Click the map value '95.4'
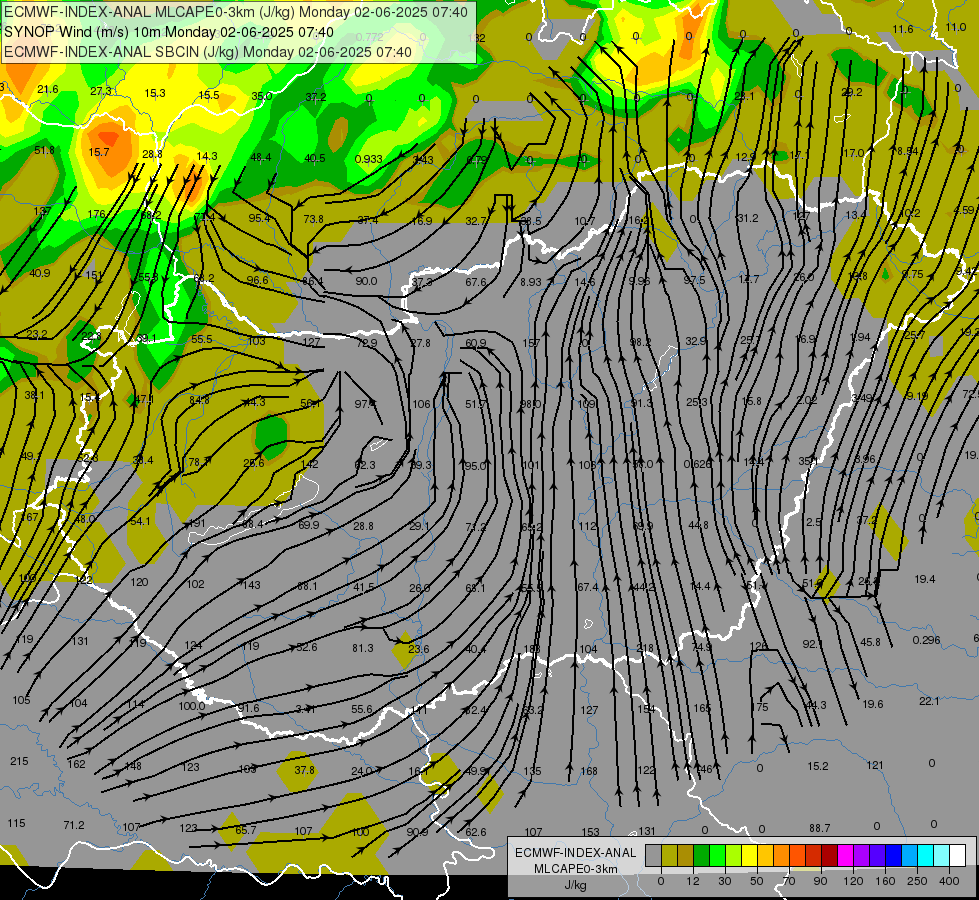Screen dimensions: 979x900 click(x=259, y=218)
